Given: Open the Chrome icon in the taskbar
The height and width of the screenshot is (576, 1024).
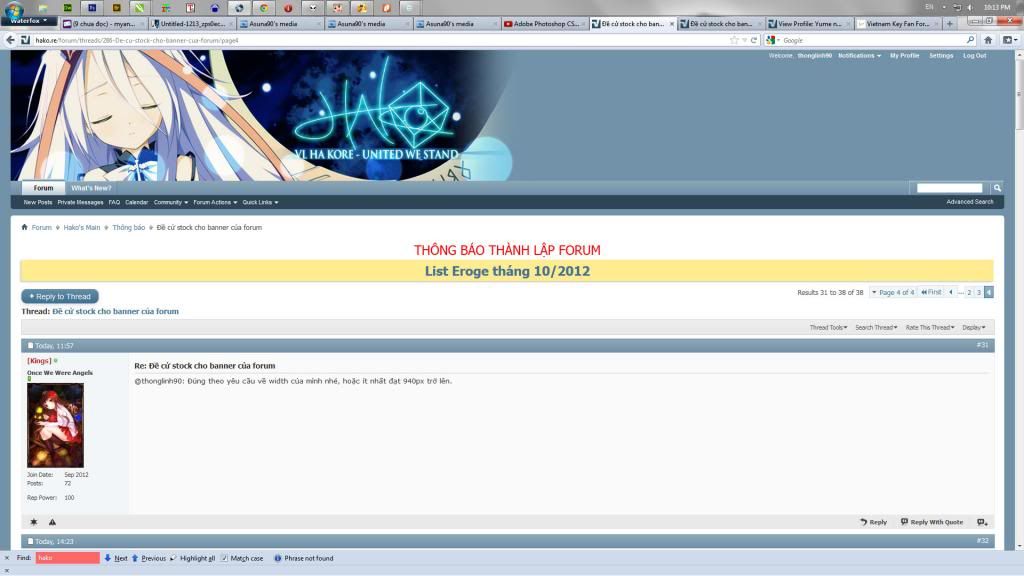Looking at the screenshot, I should (x=264, y=8).
